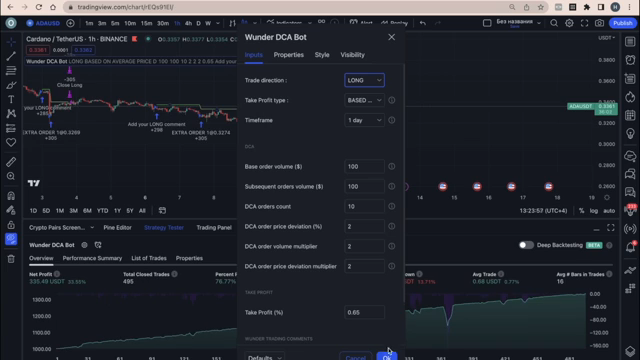Open the ideas lightbulb panel
Screen dimensions: 640x360
(x=630, y=133)
